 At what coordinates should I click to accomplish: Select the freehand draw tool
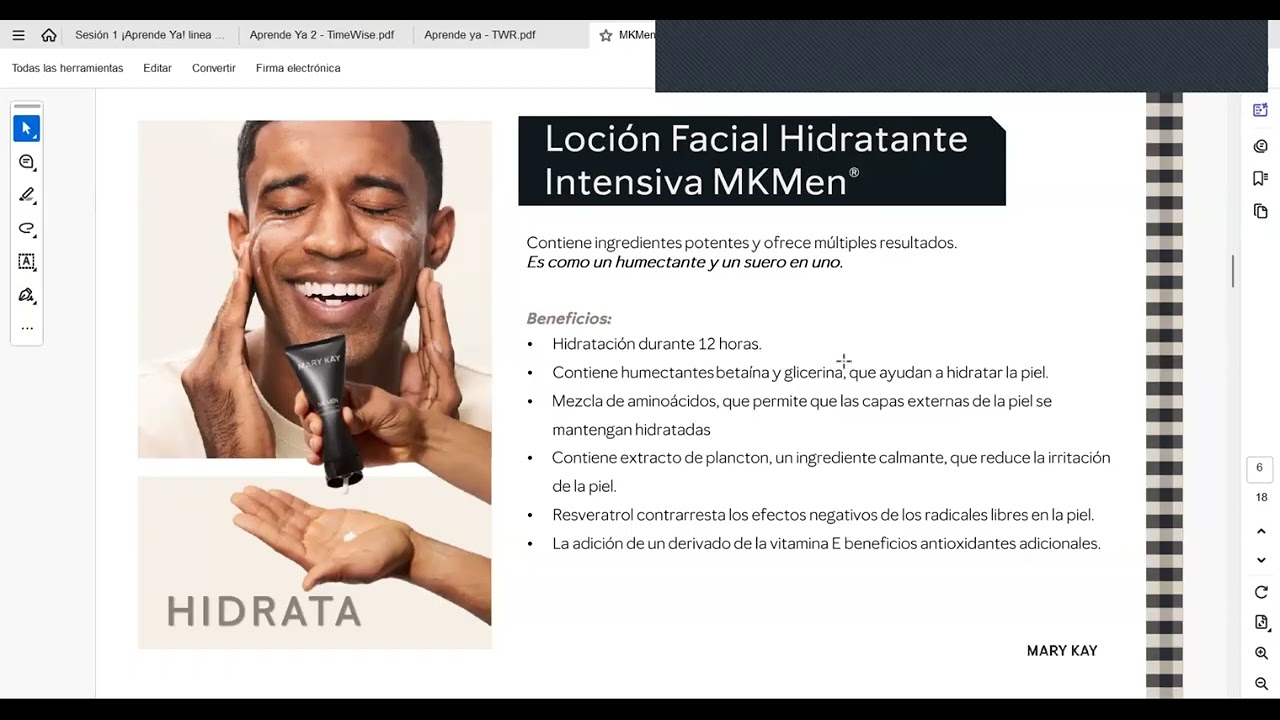coord(27,228)
